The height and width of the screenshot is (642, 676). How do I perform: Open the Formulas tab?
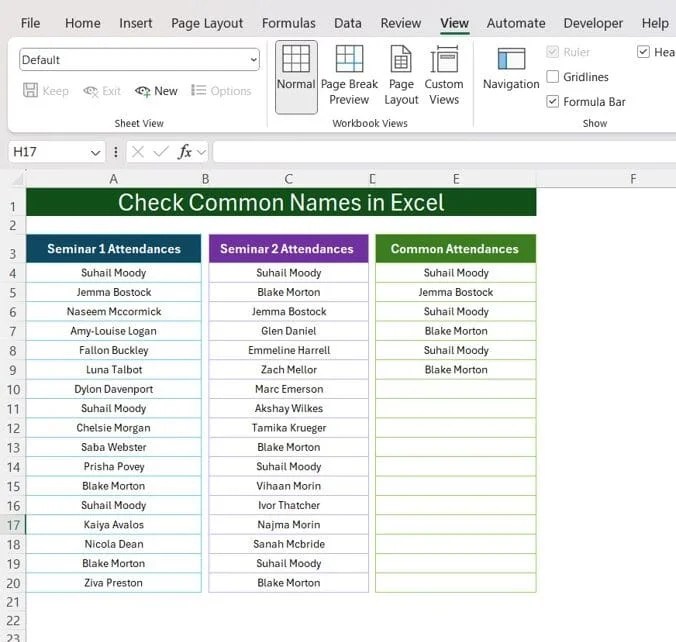coord(289,23)
